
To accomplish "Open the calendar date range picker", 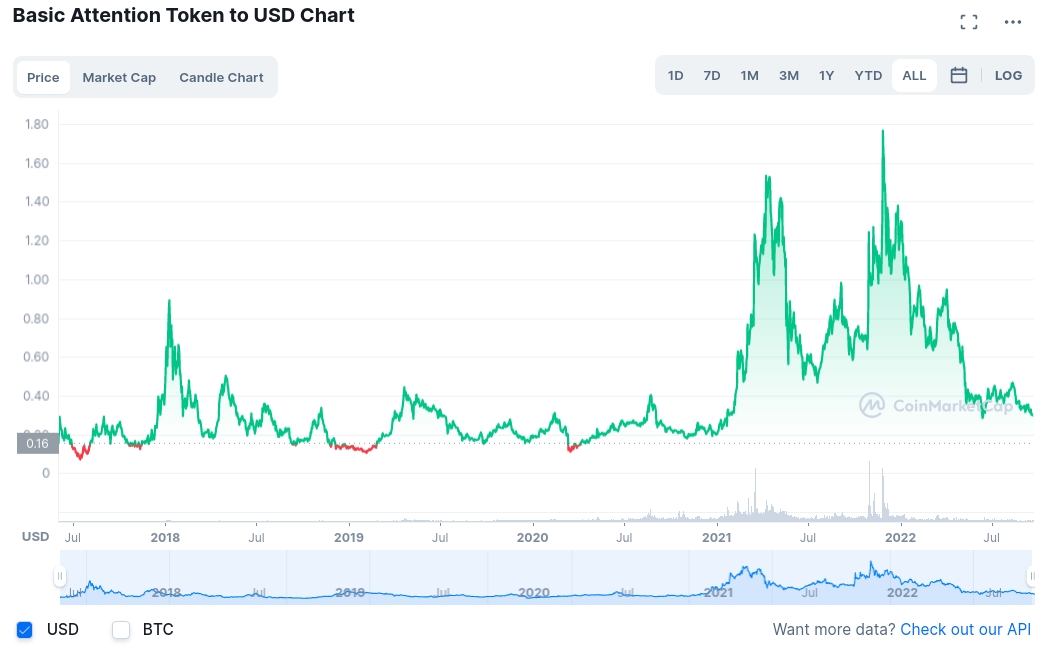I will [958, 76].
